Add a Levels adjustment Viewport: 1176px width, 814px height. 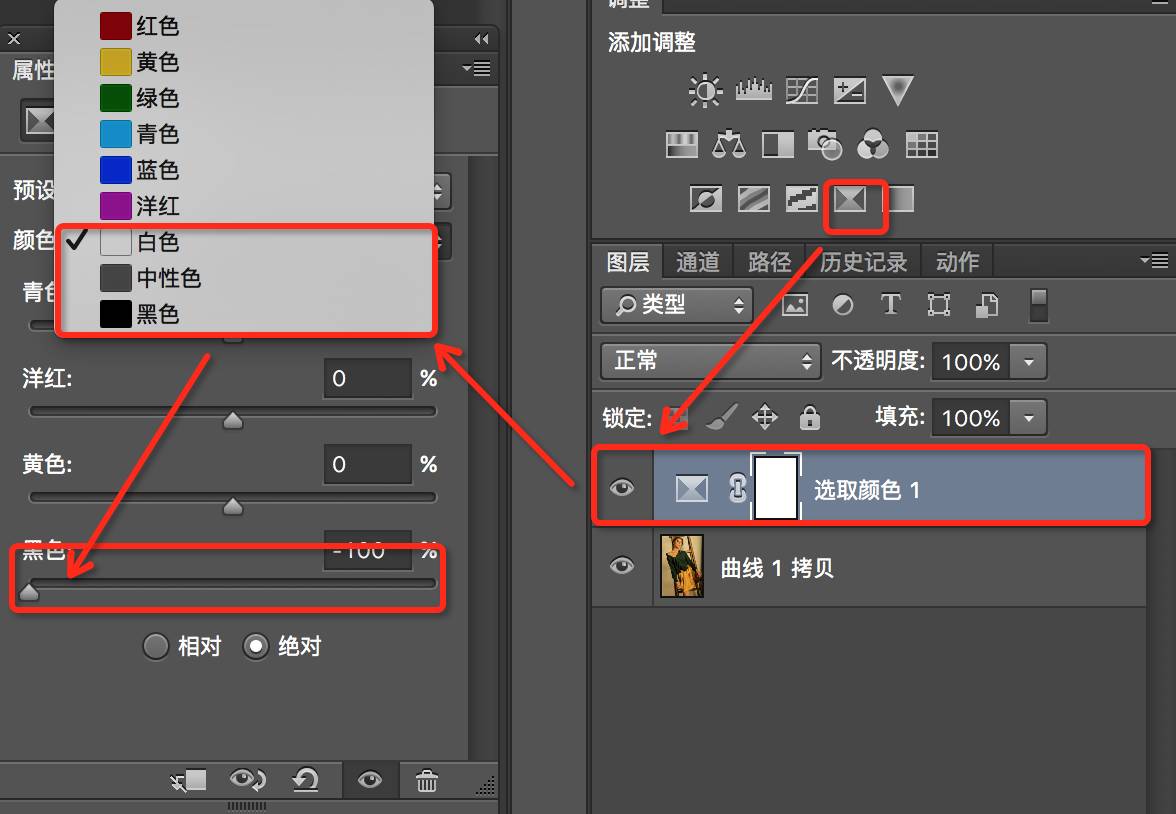pos(754,91)
